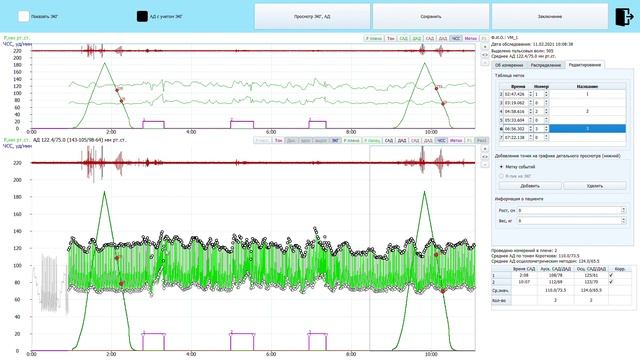The height and width of the screenshot is (360, 640).
Task: Click time stepper for row 05:33.604
Action: coord(531,120)
